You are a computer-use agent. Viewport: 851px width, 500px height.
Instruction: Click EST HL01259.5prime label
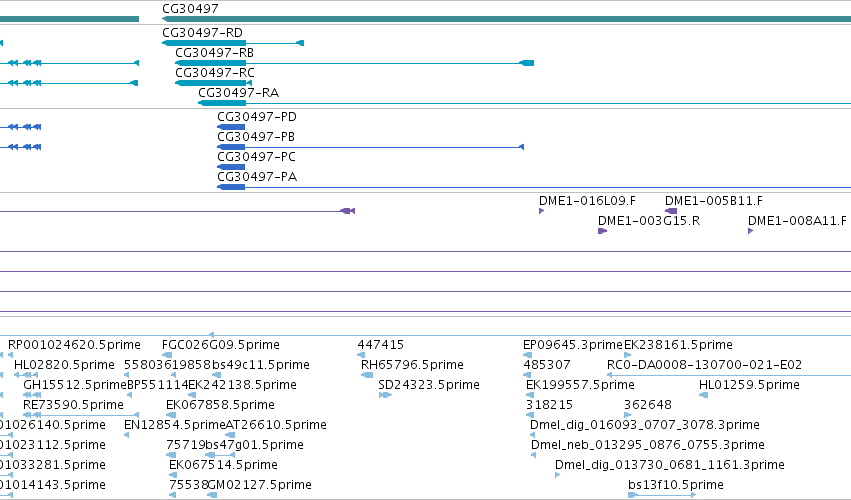pyautogui.click(x=749, y=385)
